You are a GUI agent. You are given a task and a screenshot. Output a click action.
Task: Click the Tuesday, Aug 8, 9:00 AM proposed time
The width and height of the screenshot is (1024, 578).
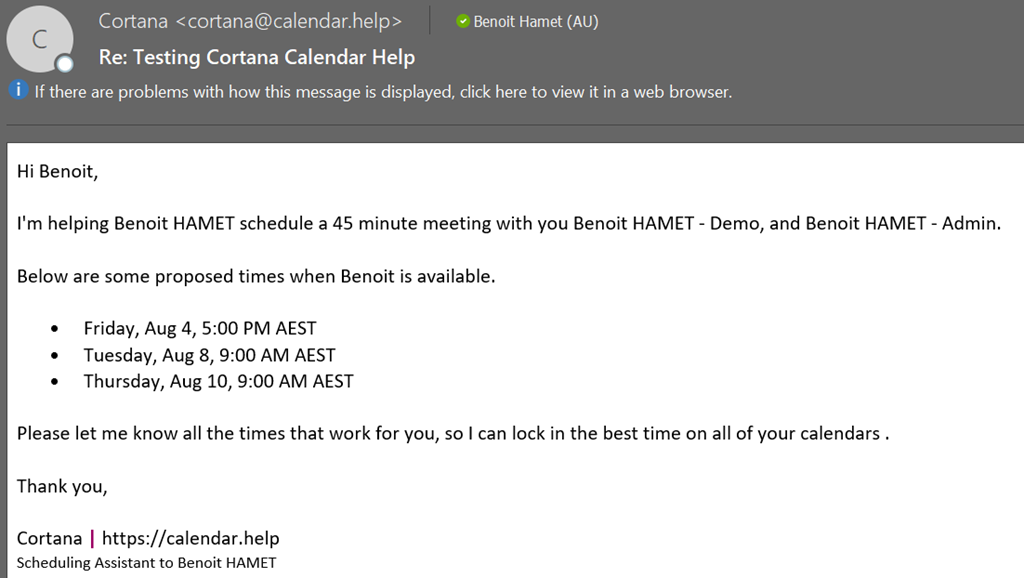[209, 355]
